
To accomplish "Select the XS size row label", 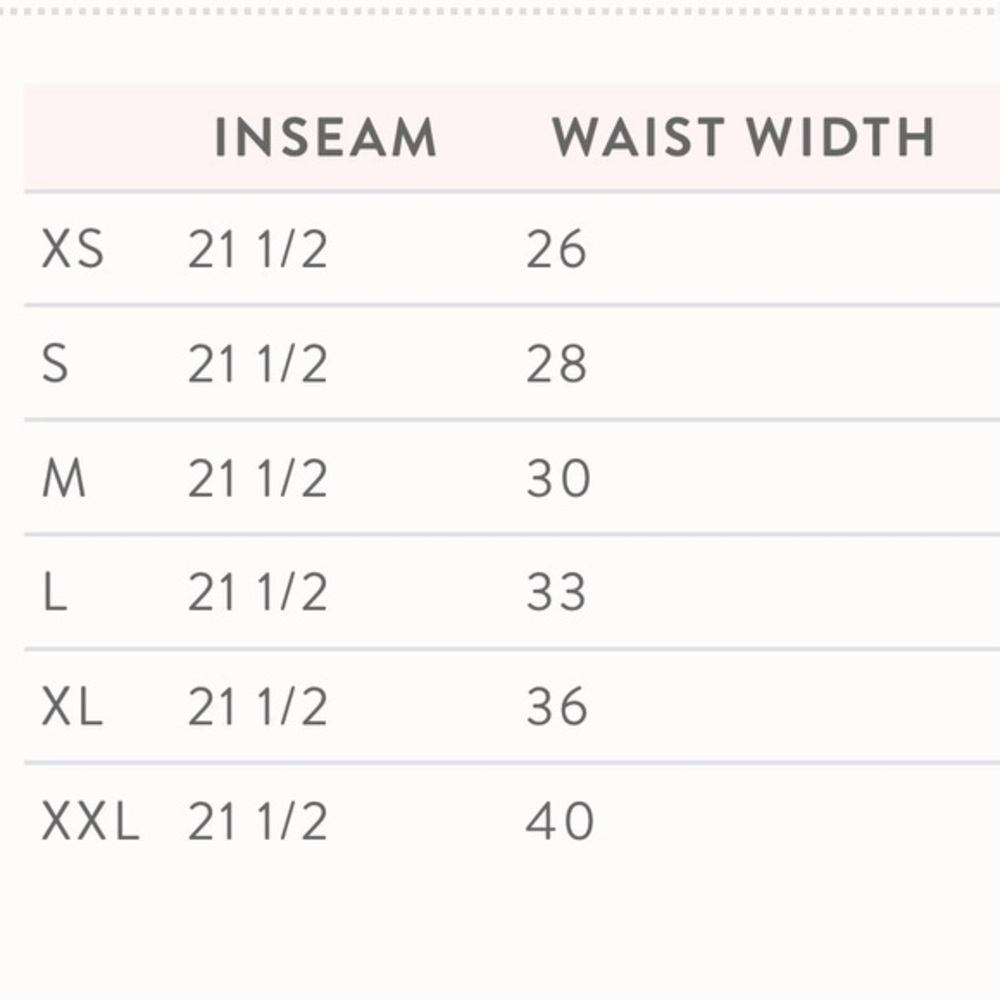I will [73, 249].
